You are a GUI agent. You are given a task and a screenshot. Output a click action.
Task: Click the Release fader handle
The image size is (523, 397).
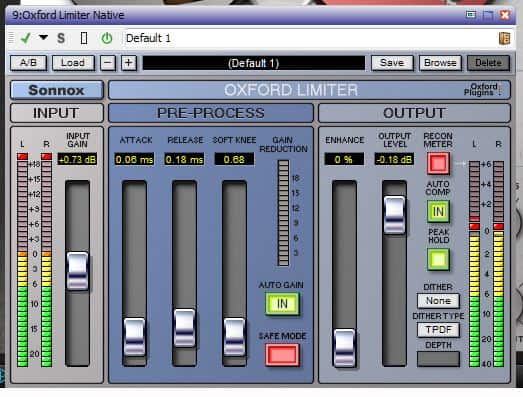[184, 328]
